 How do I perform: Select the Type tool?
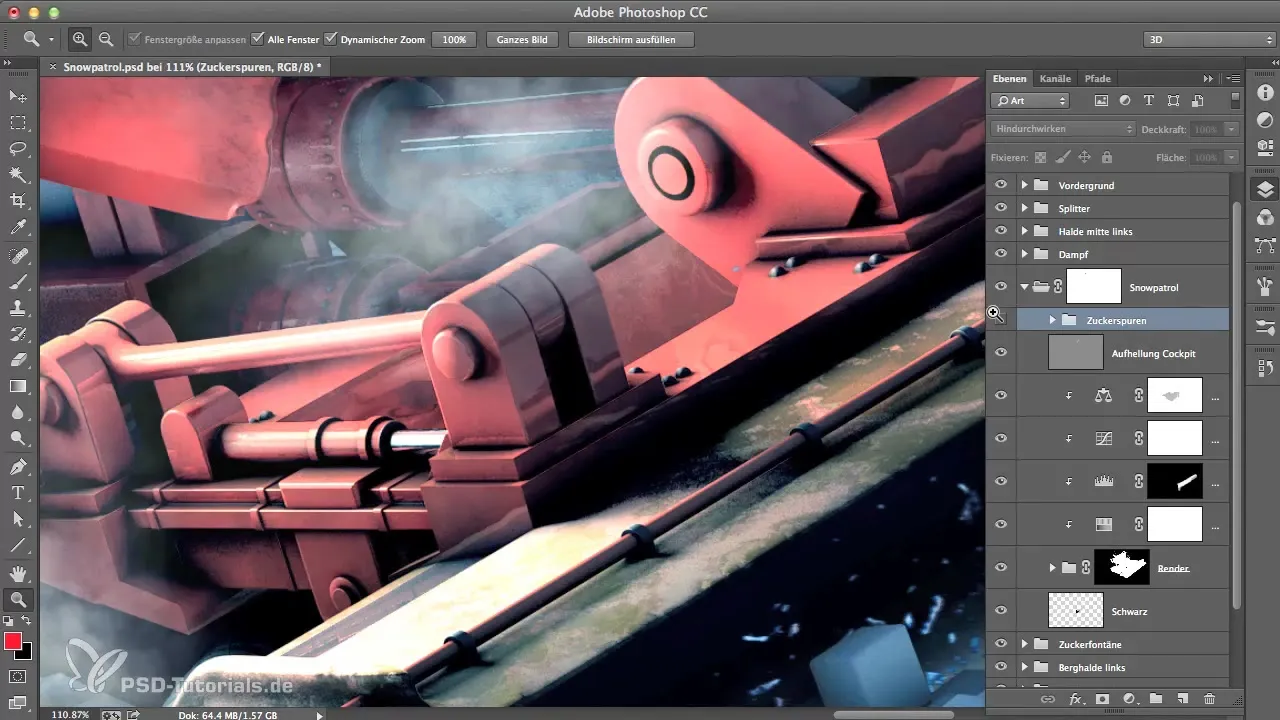(x=18, y=493)
